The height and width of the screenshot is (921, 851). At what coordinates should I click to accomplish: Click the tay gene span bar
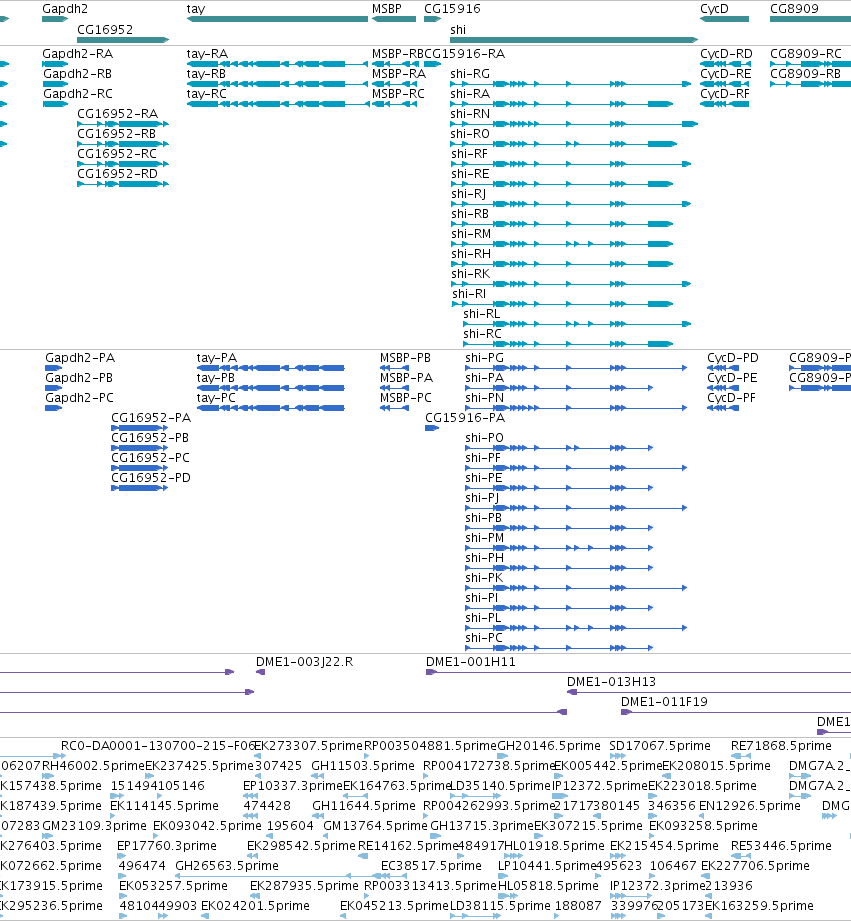(277, 19)
